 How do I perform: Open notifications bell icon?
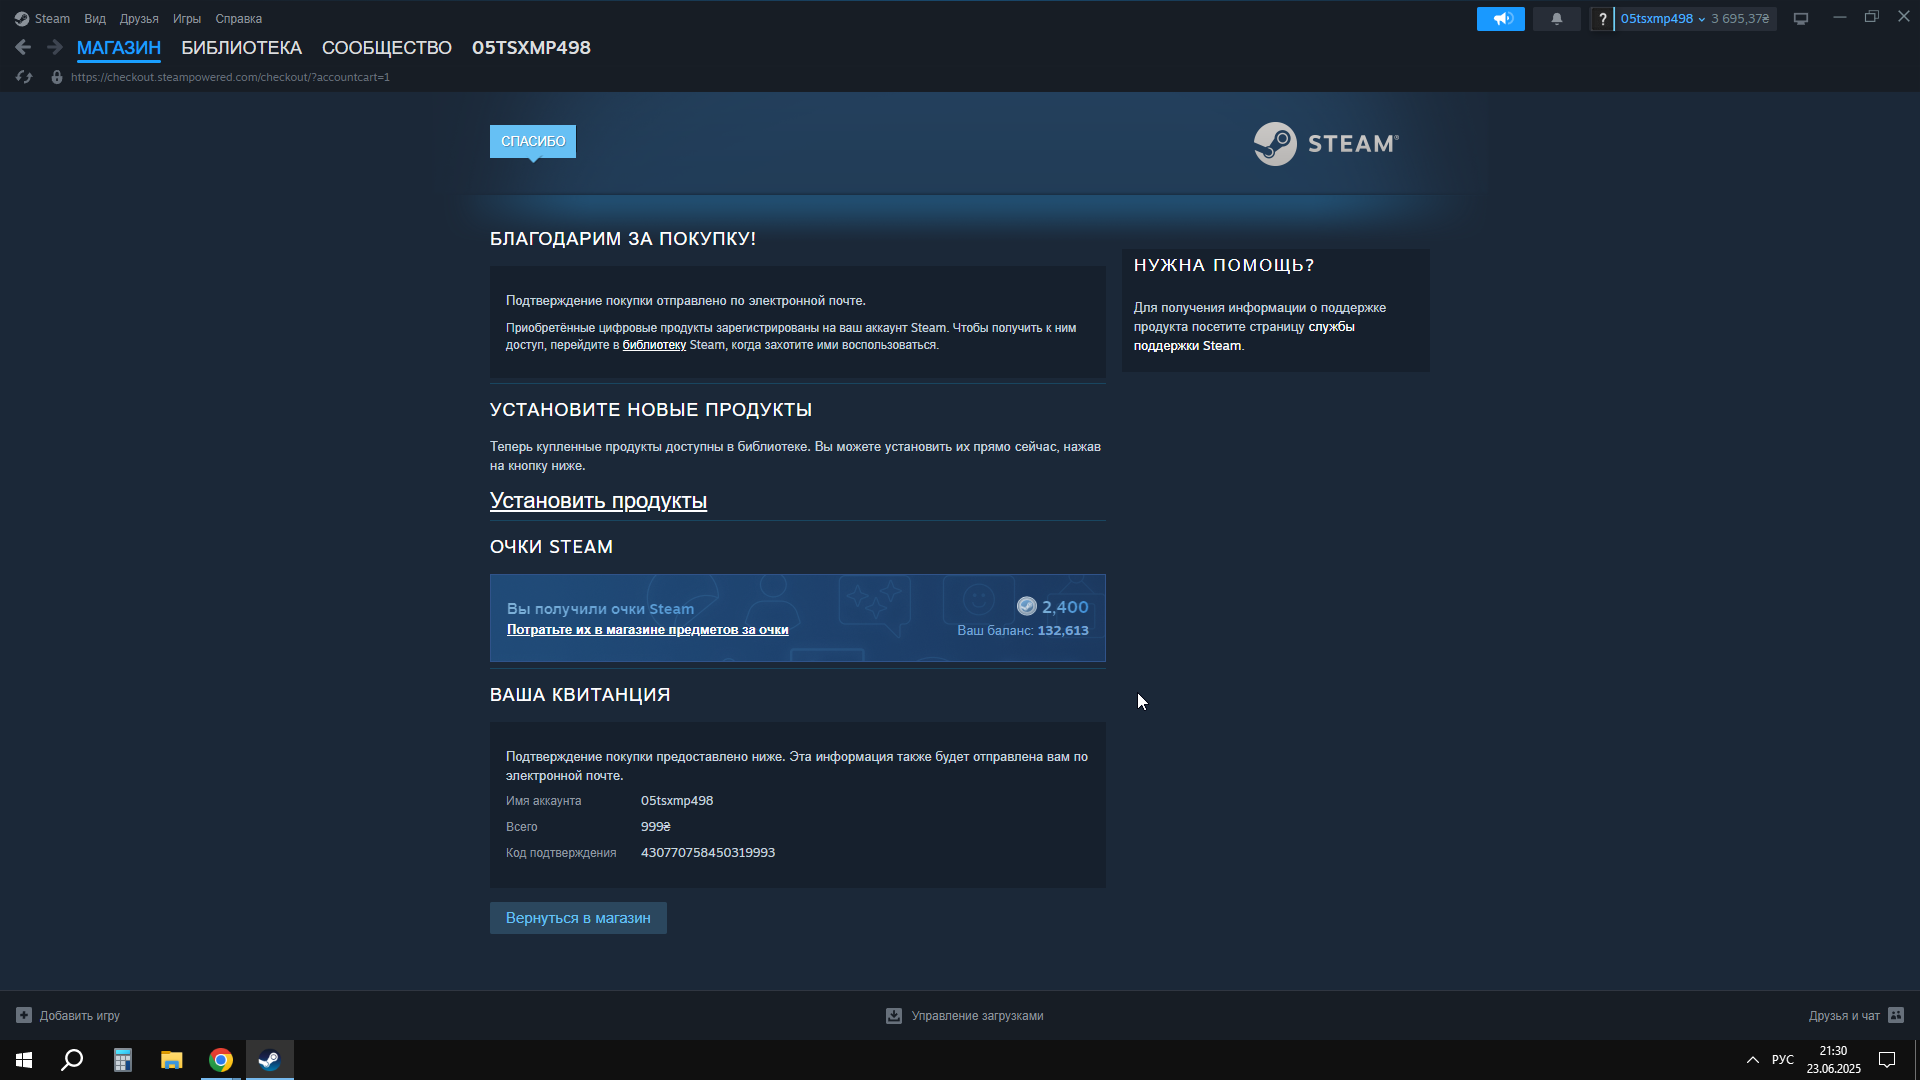pos(1557,19)
